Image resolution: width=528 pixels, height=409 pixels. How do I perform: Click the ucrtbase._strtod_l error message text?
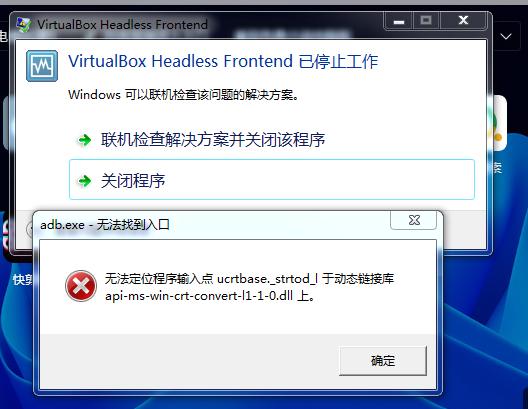pos(250,287)
